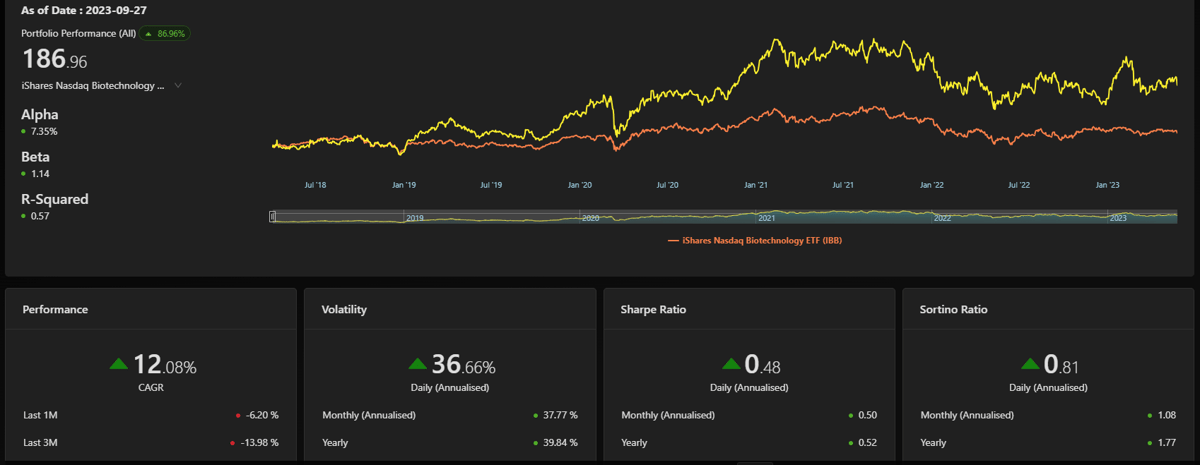Click the green triangle next to Sharpe 0.48
The width and height of the screenshot is (1200, 465).
731,365
